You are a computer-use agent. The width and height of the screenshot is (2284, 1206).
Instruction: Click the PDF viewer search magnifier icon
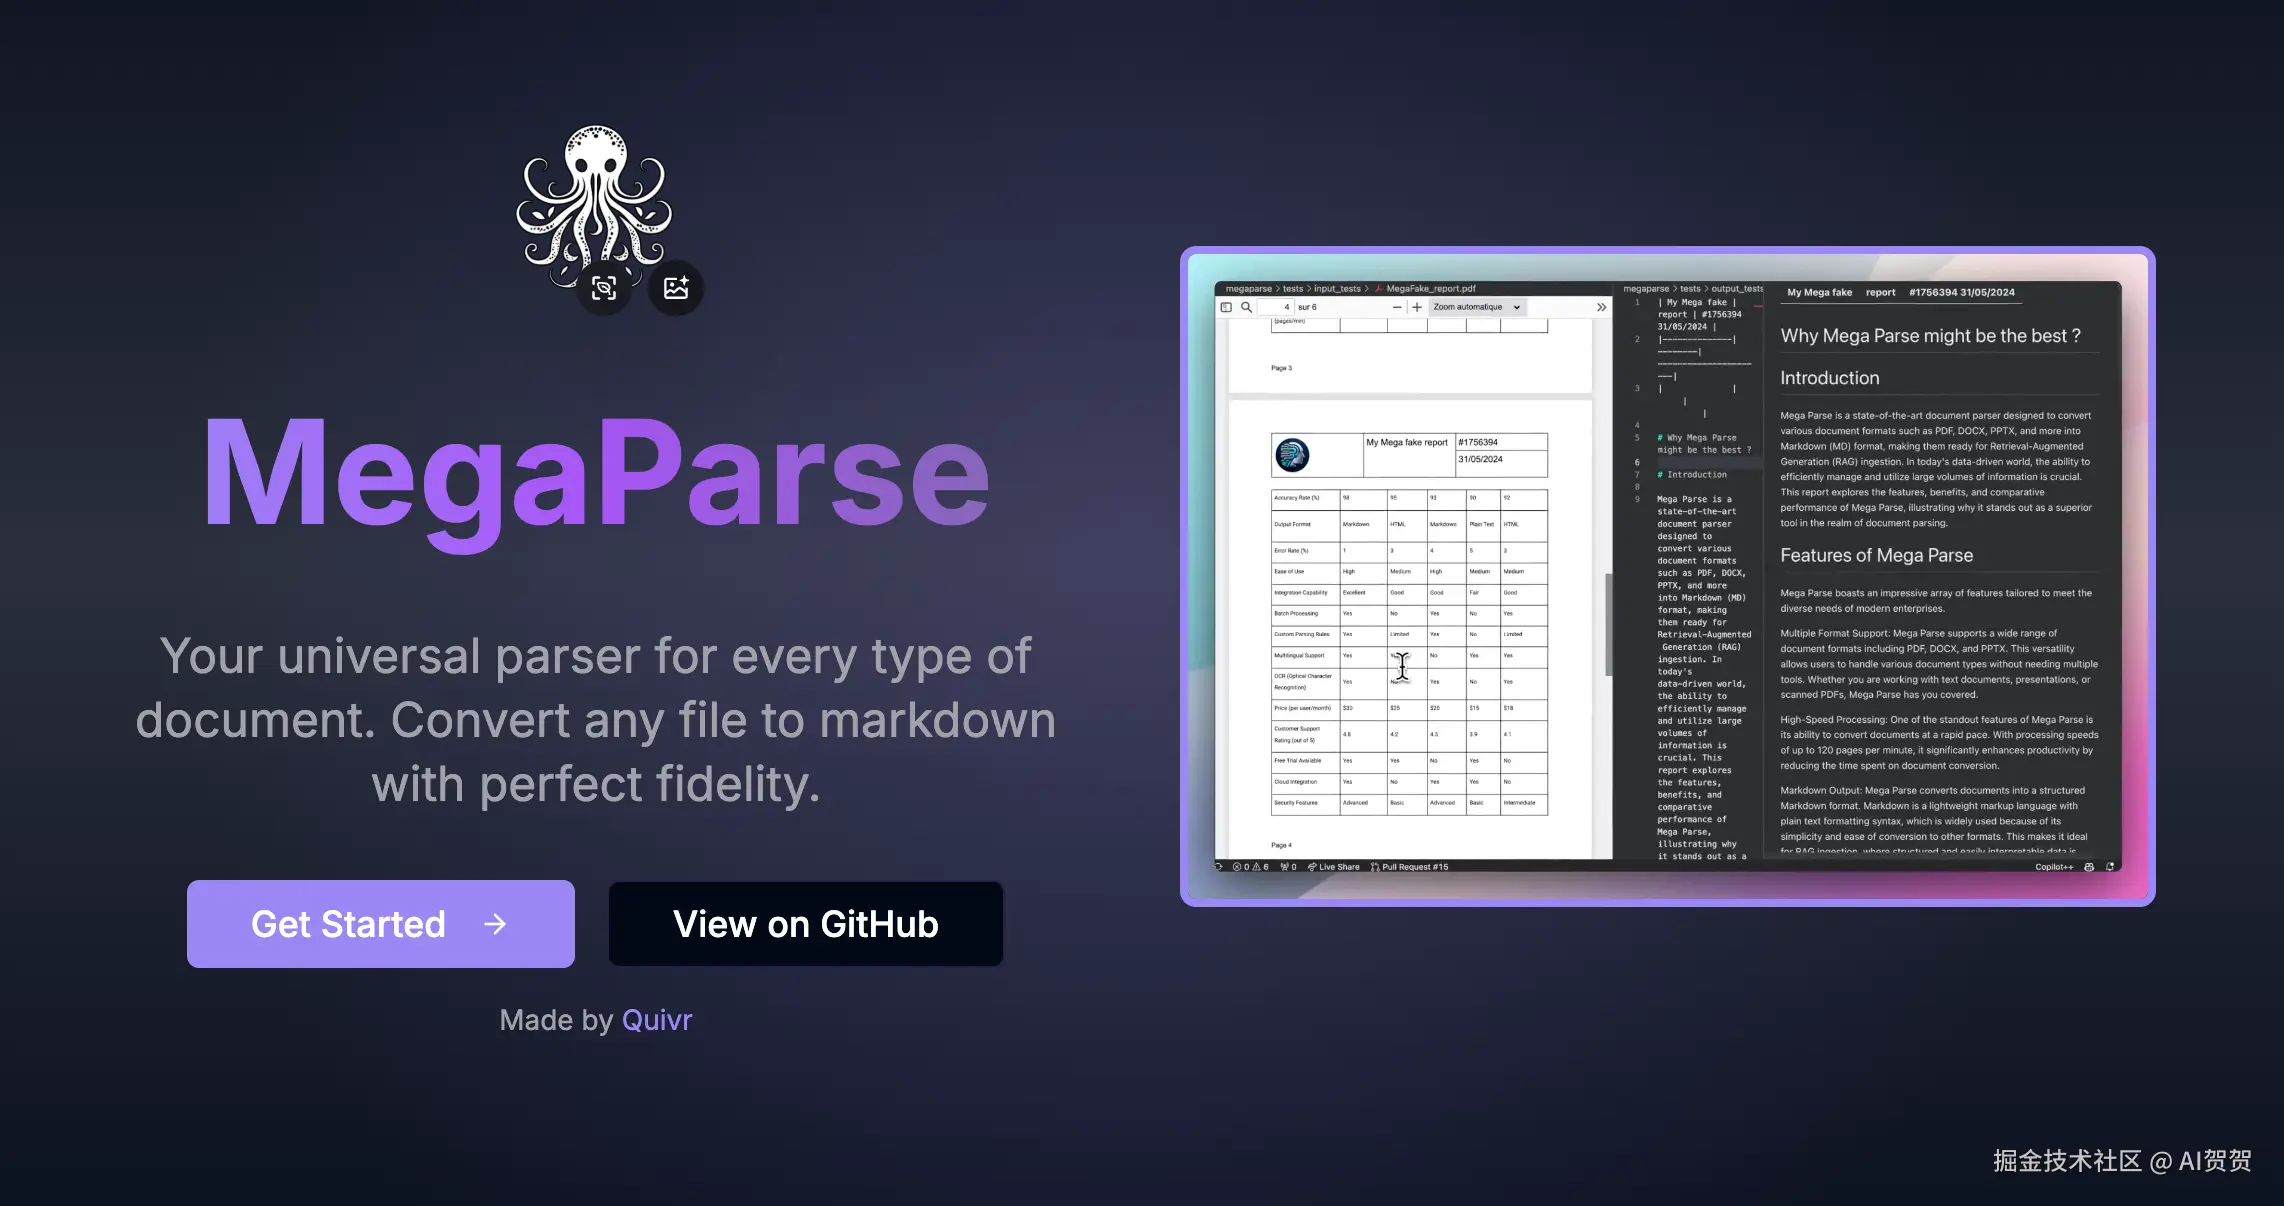click(1246, 307)
